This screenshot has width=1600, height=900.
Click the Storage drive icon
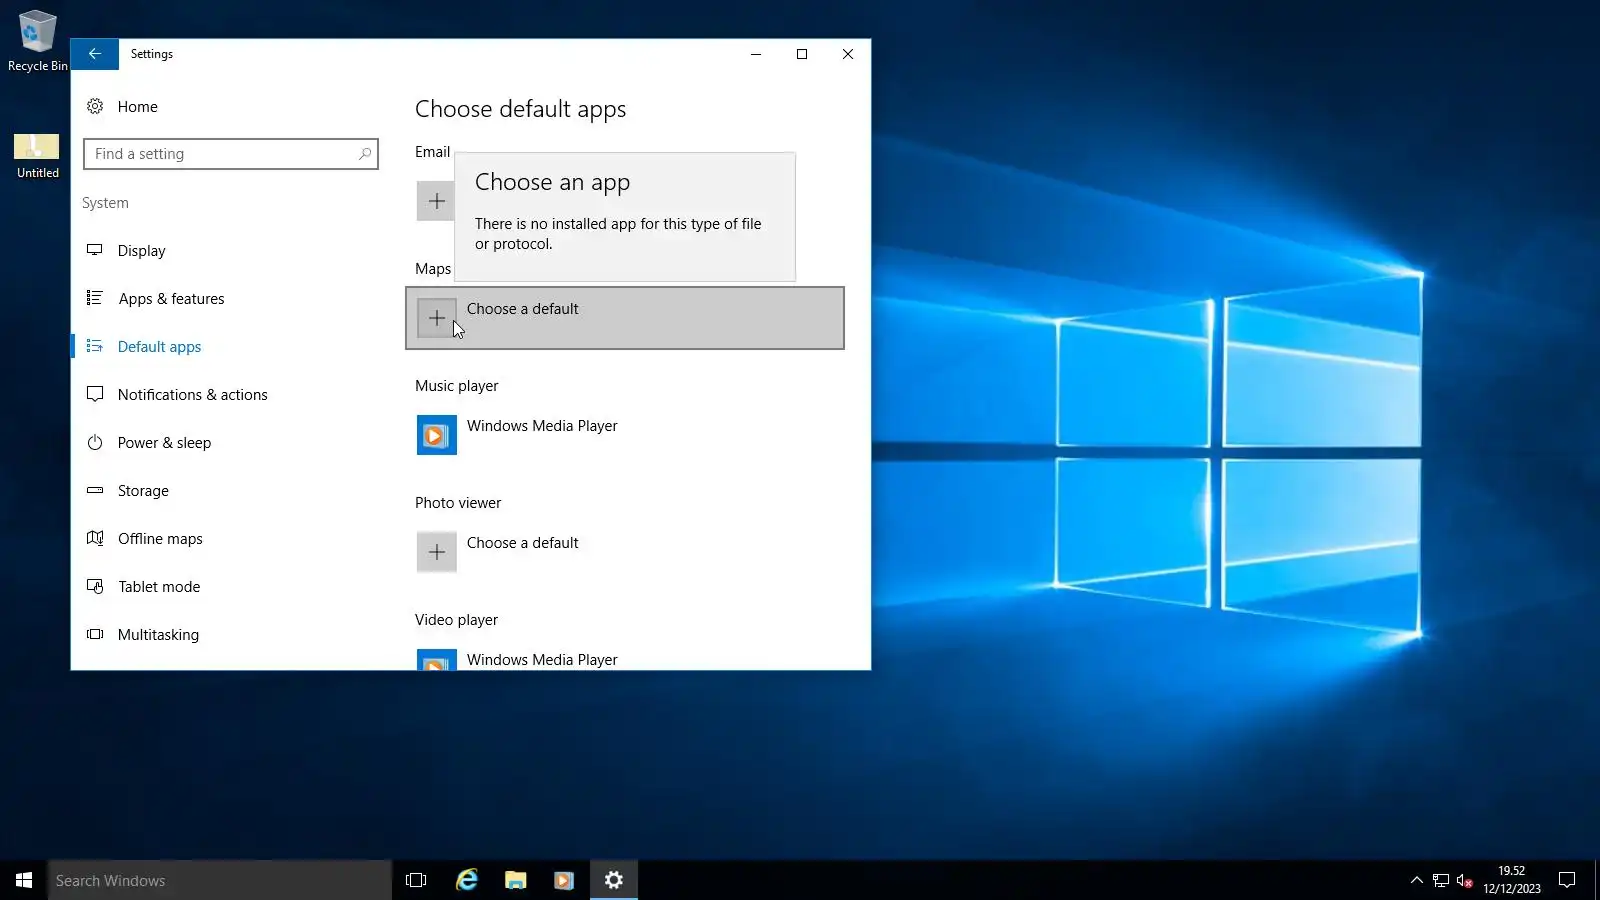pyautogui.click(x=95, y=490)
